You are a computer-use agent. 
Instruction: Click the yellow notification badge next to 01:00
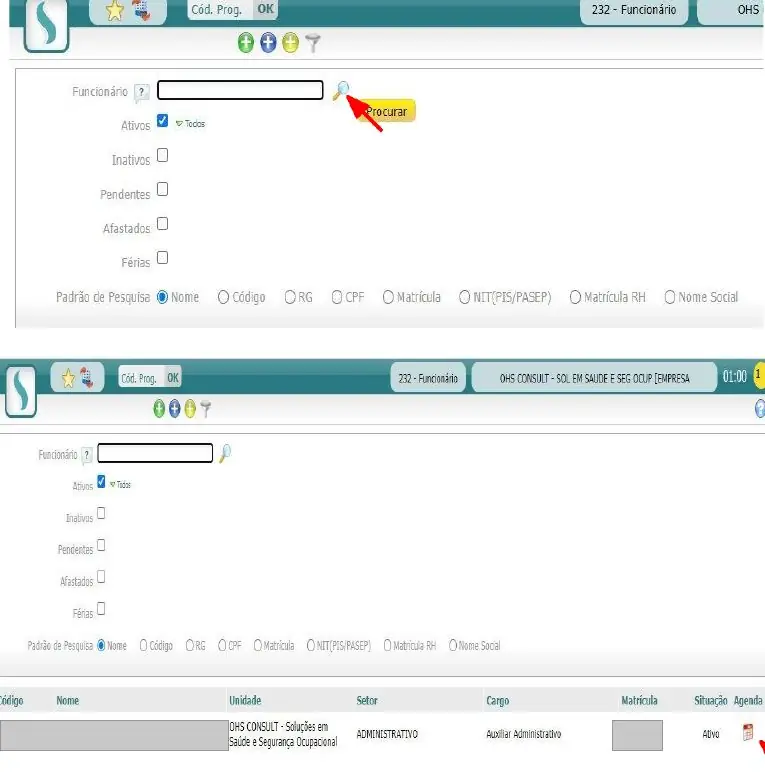pos(759,374)
